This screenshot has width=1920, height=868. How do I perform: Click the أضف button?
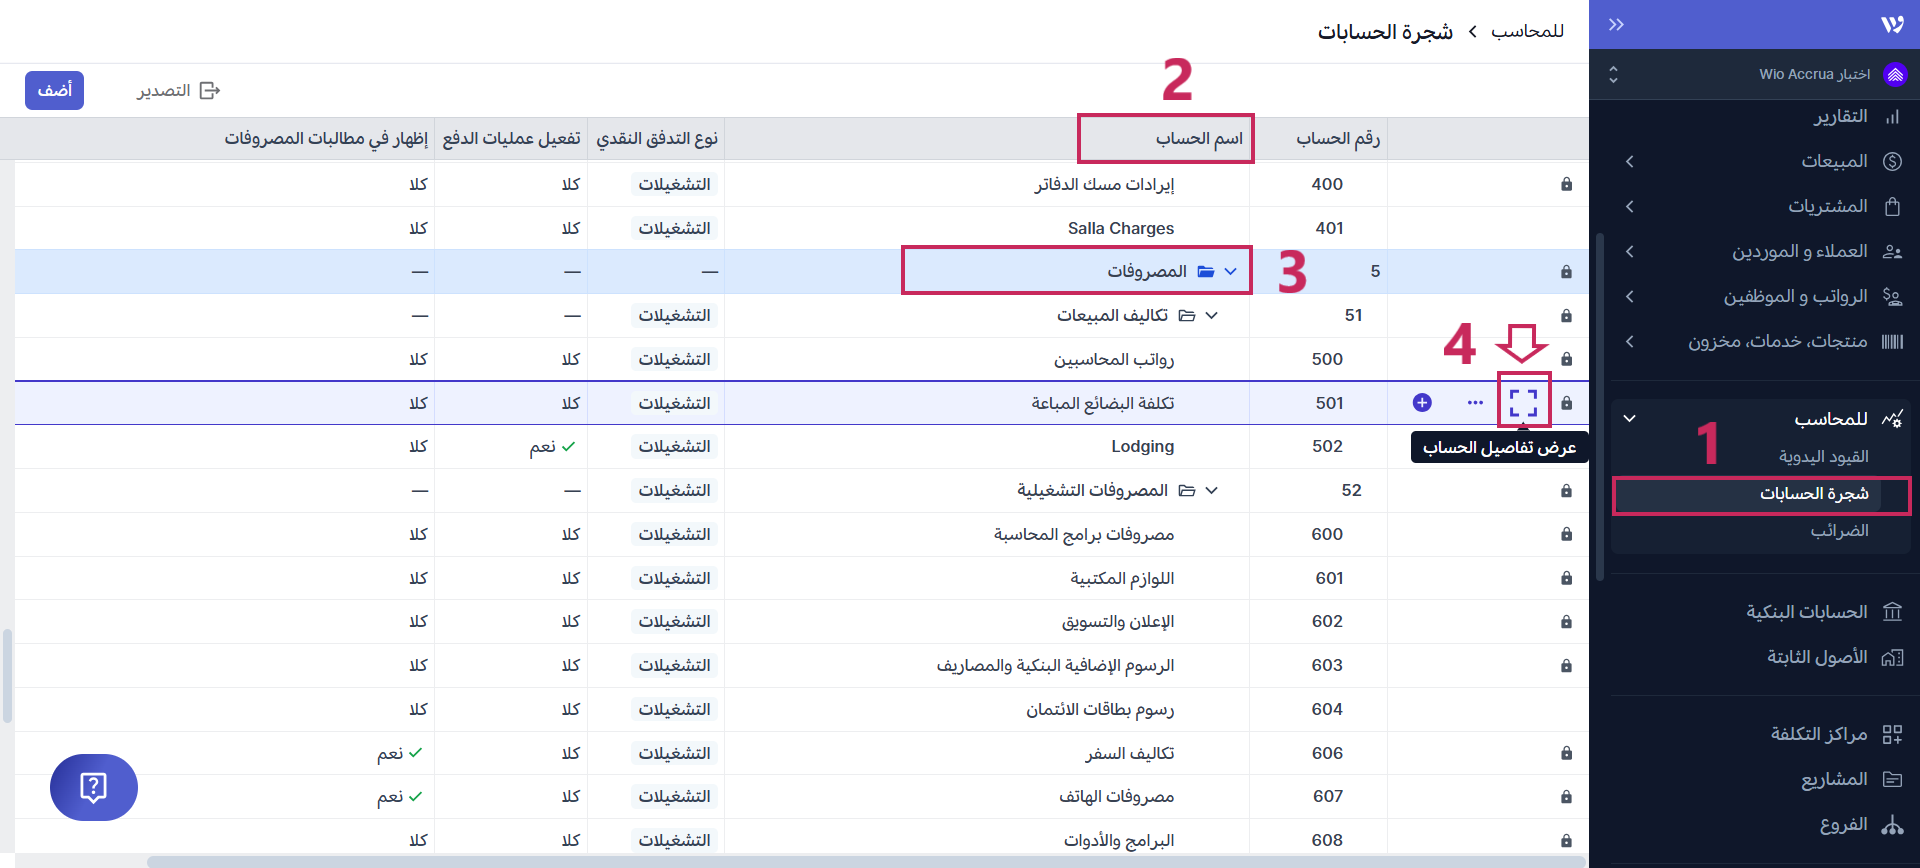coord(55,91)
